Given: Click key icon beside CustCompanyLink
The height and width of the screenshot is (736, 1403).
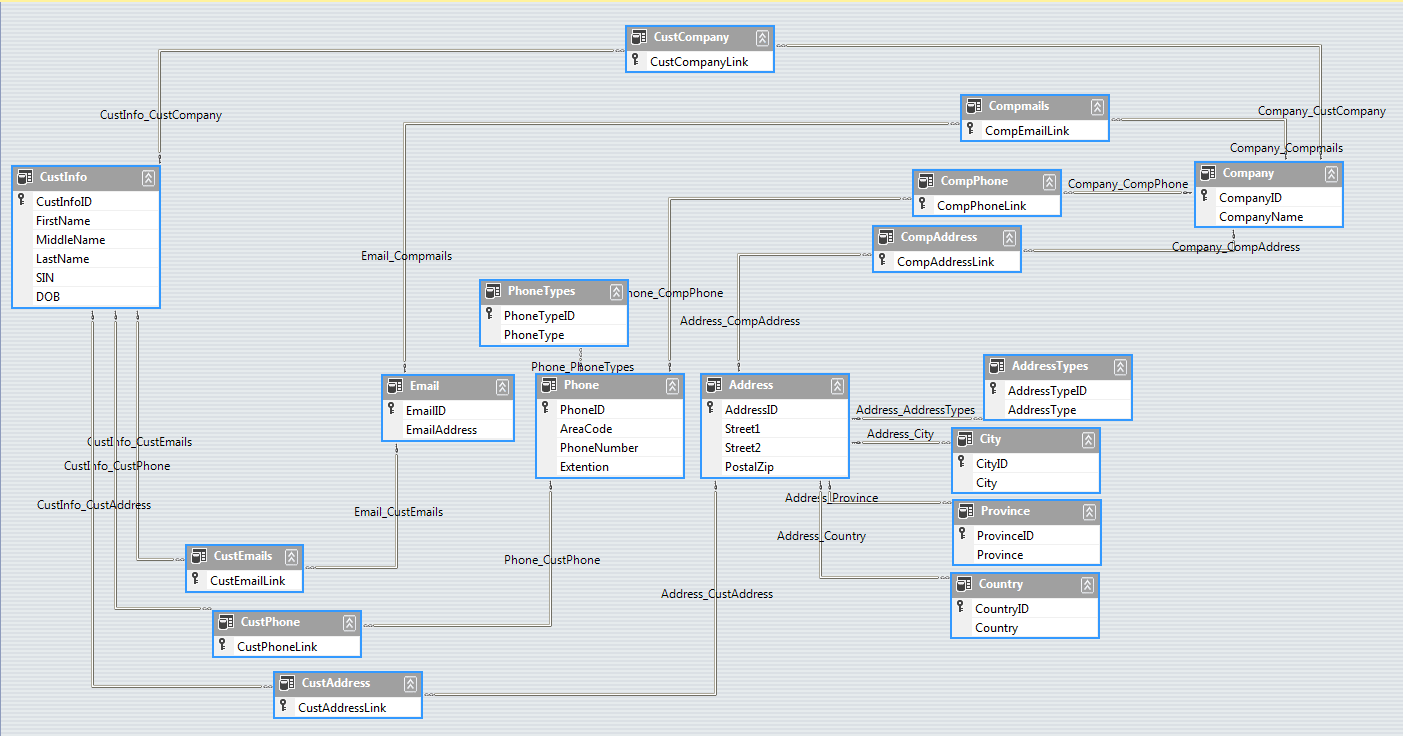Looking at the screenshot, I should coord(635,60).
